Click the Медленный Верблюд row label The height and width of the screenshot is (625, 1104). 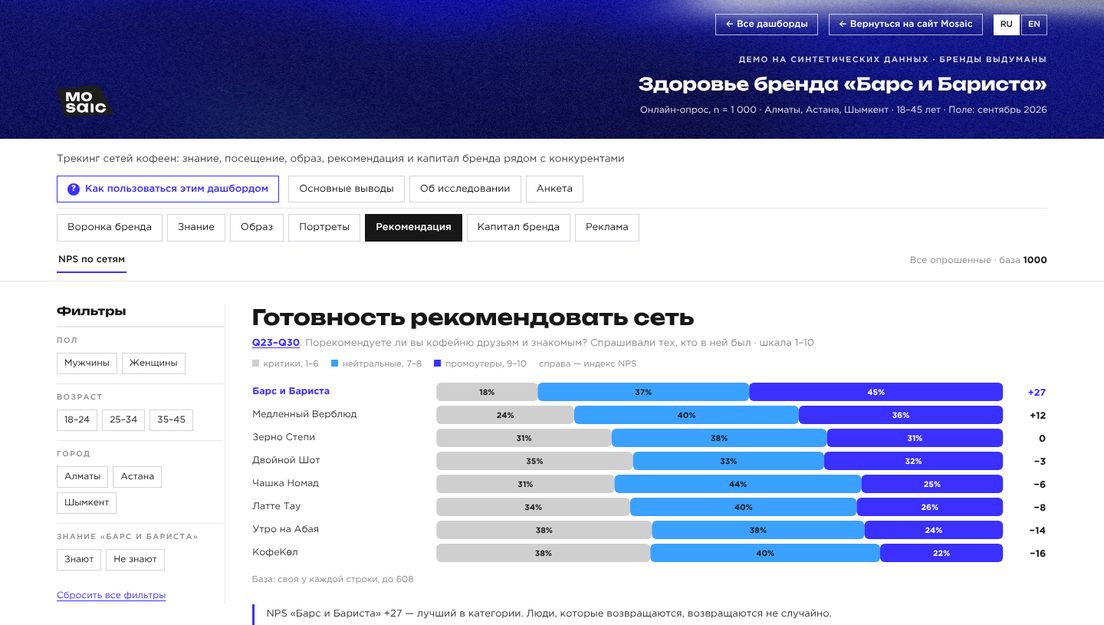[x=304, y=415]
